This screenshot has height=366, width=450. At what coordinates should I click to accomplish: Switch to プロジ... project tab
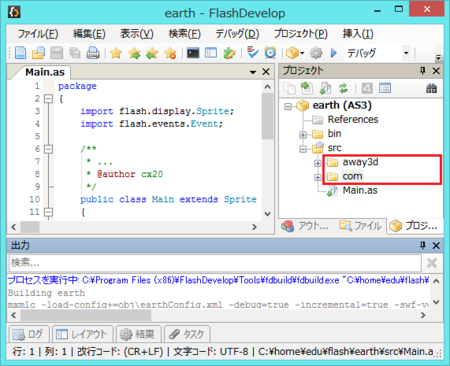tap(414, 226)
